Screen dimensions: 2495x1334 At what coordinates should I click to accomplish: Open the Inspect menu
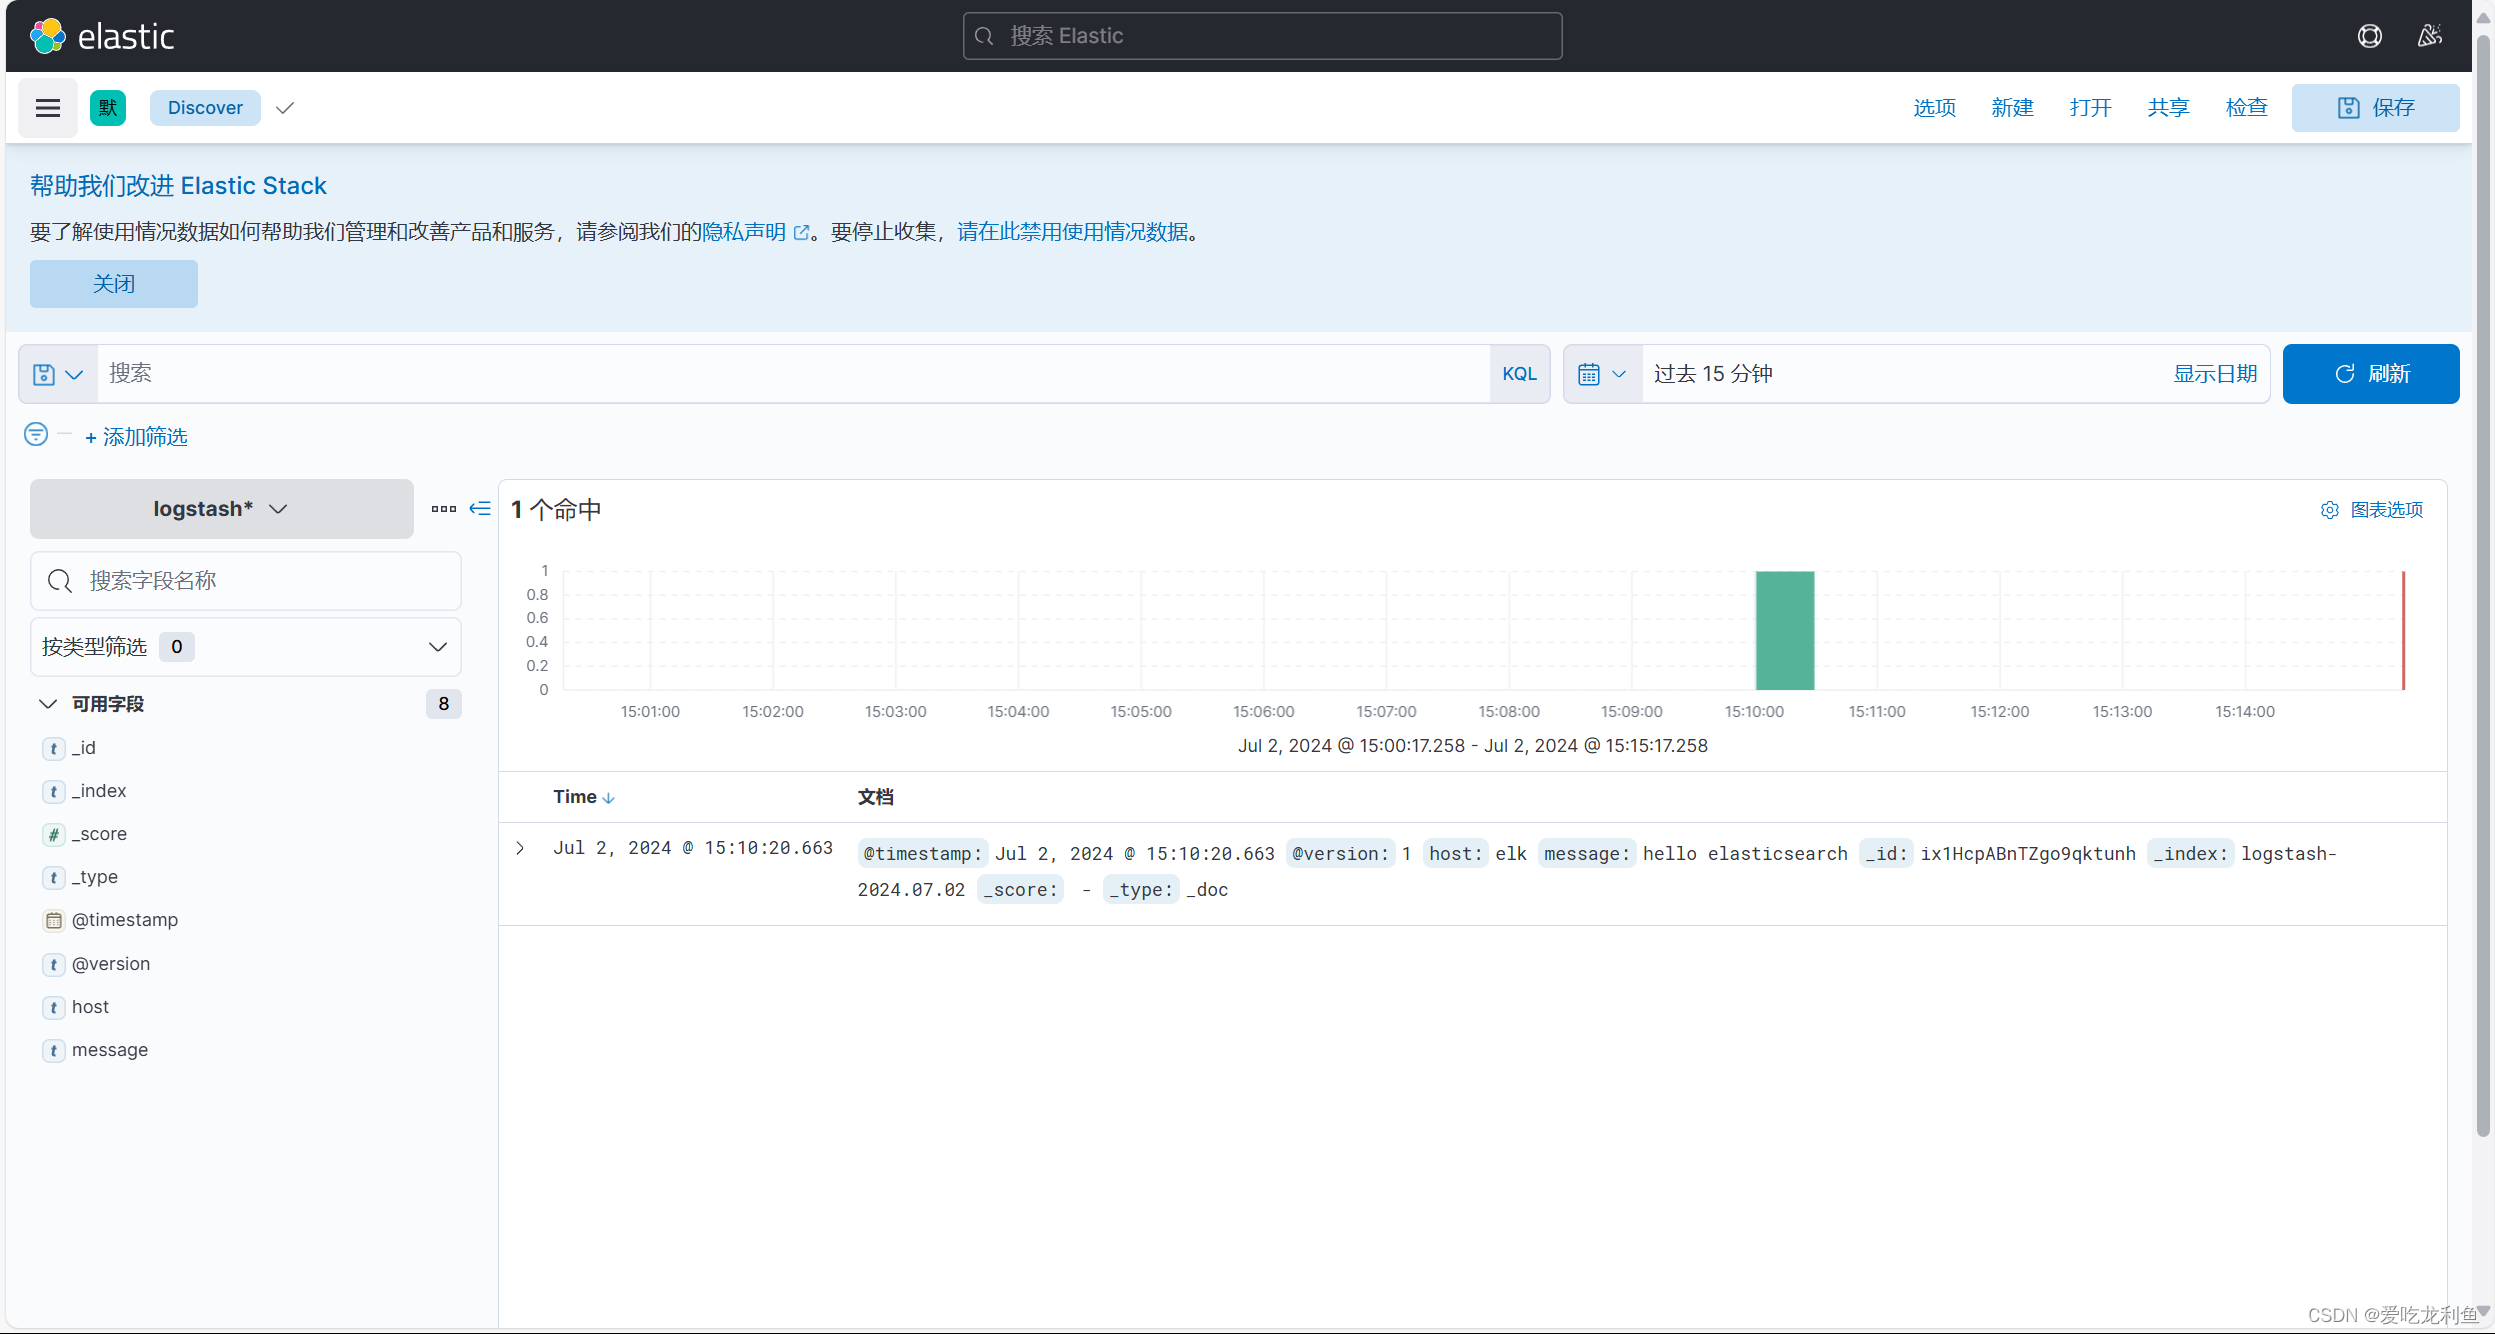point(2246,108)
